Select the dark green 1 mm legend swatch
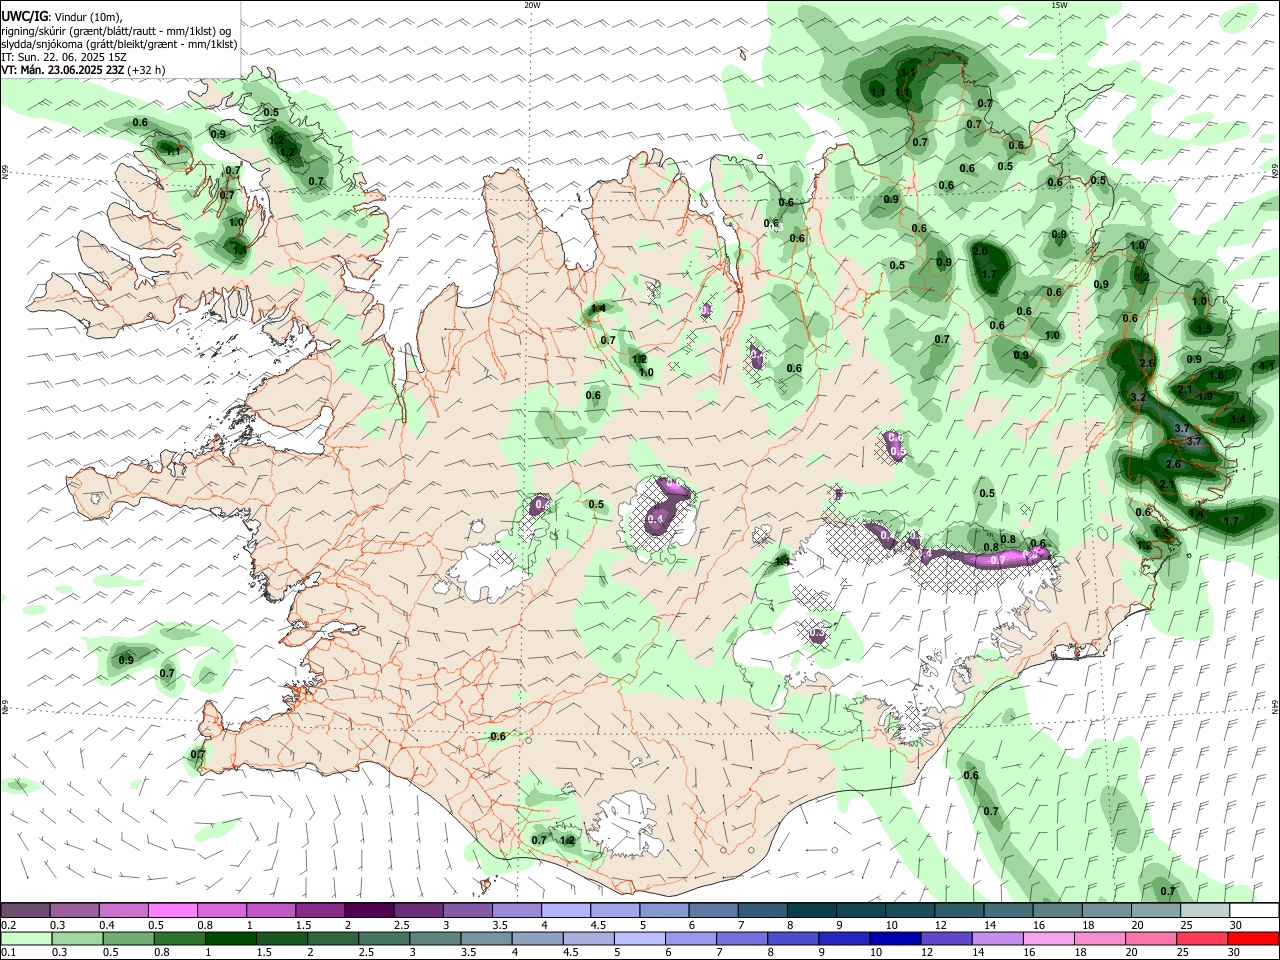 [x=230, y=938]
